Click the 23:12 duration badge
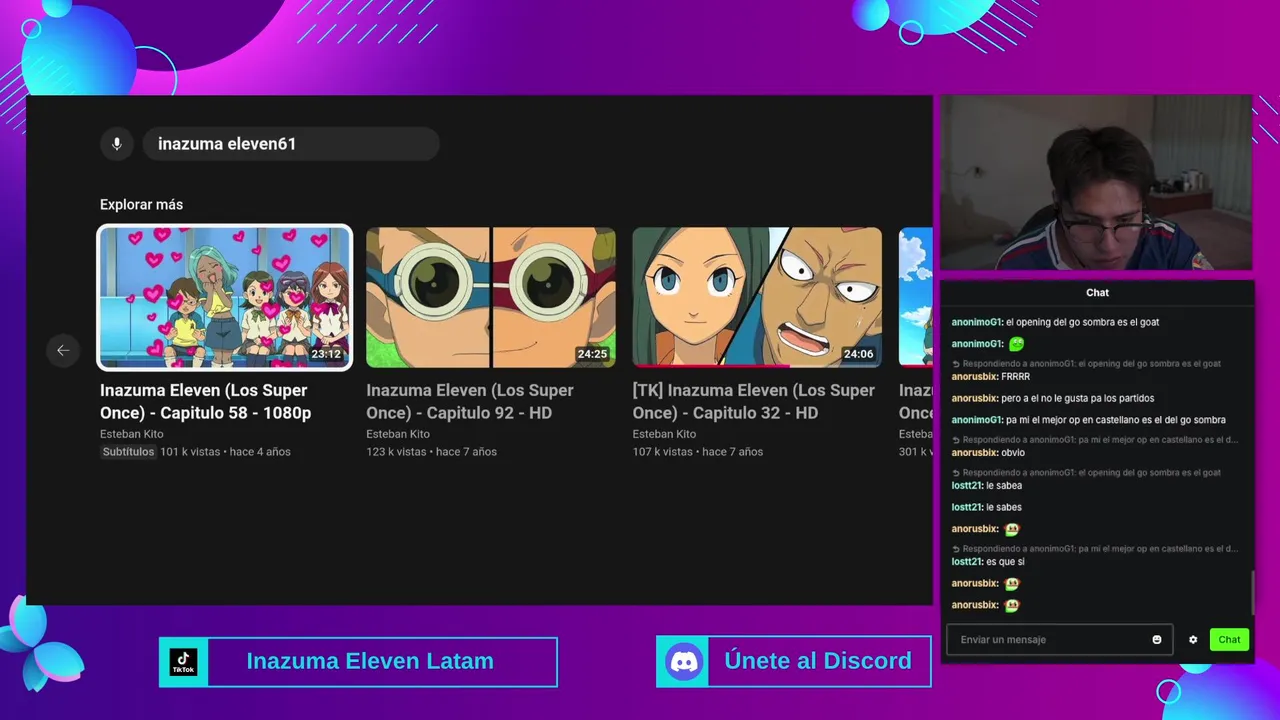The height and width of the screenshot is (720, 1280). pyautogui.click(x=326, y=354)
